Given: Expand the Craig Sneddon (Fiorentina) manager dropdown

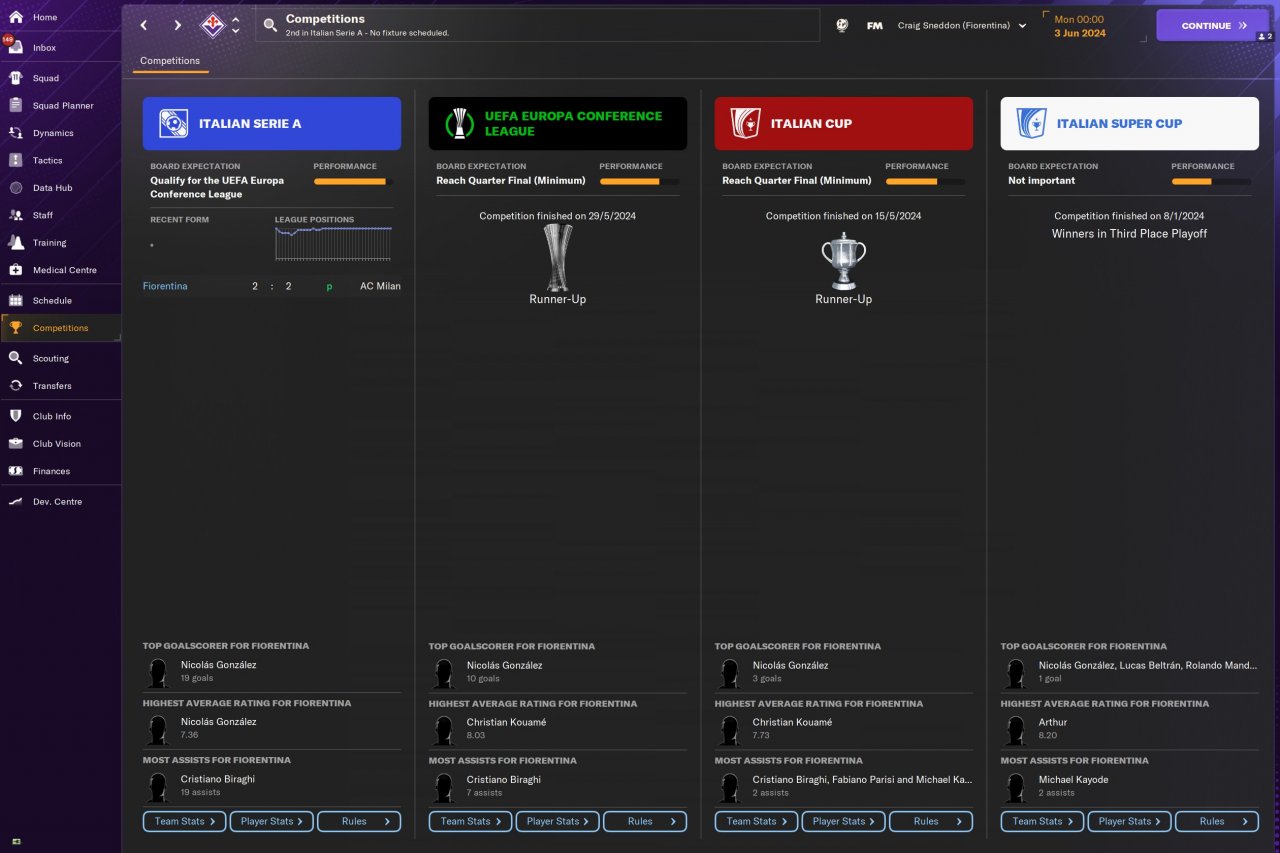Looking at the screenshot, I should click(962, 26).
